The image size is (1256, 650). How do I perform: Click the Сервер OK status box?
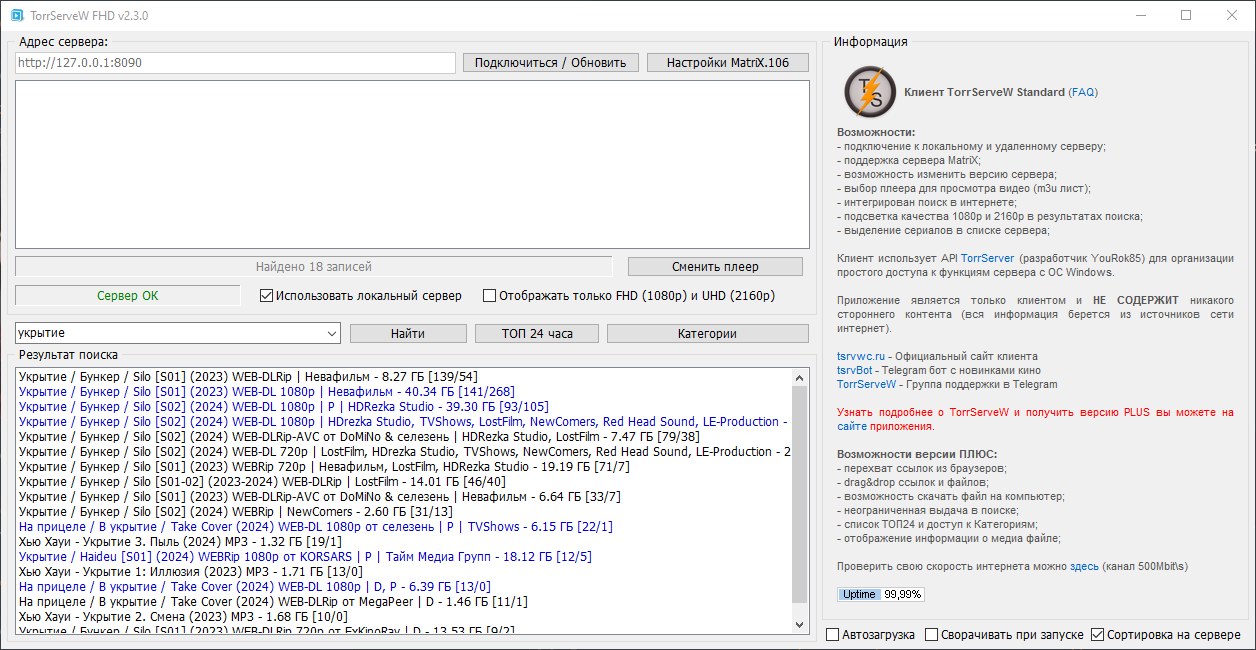[128, 296]
